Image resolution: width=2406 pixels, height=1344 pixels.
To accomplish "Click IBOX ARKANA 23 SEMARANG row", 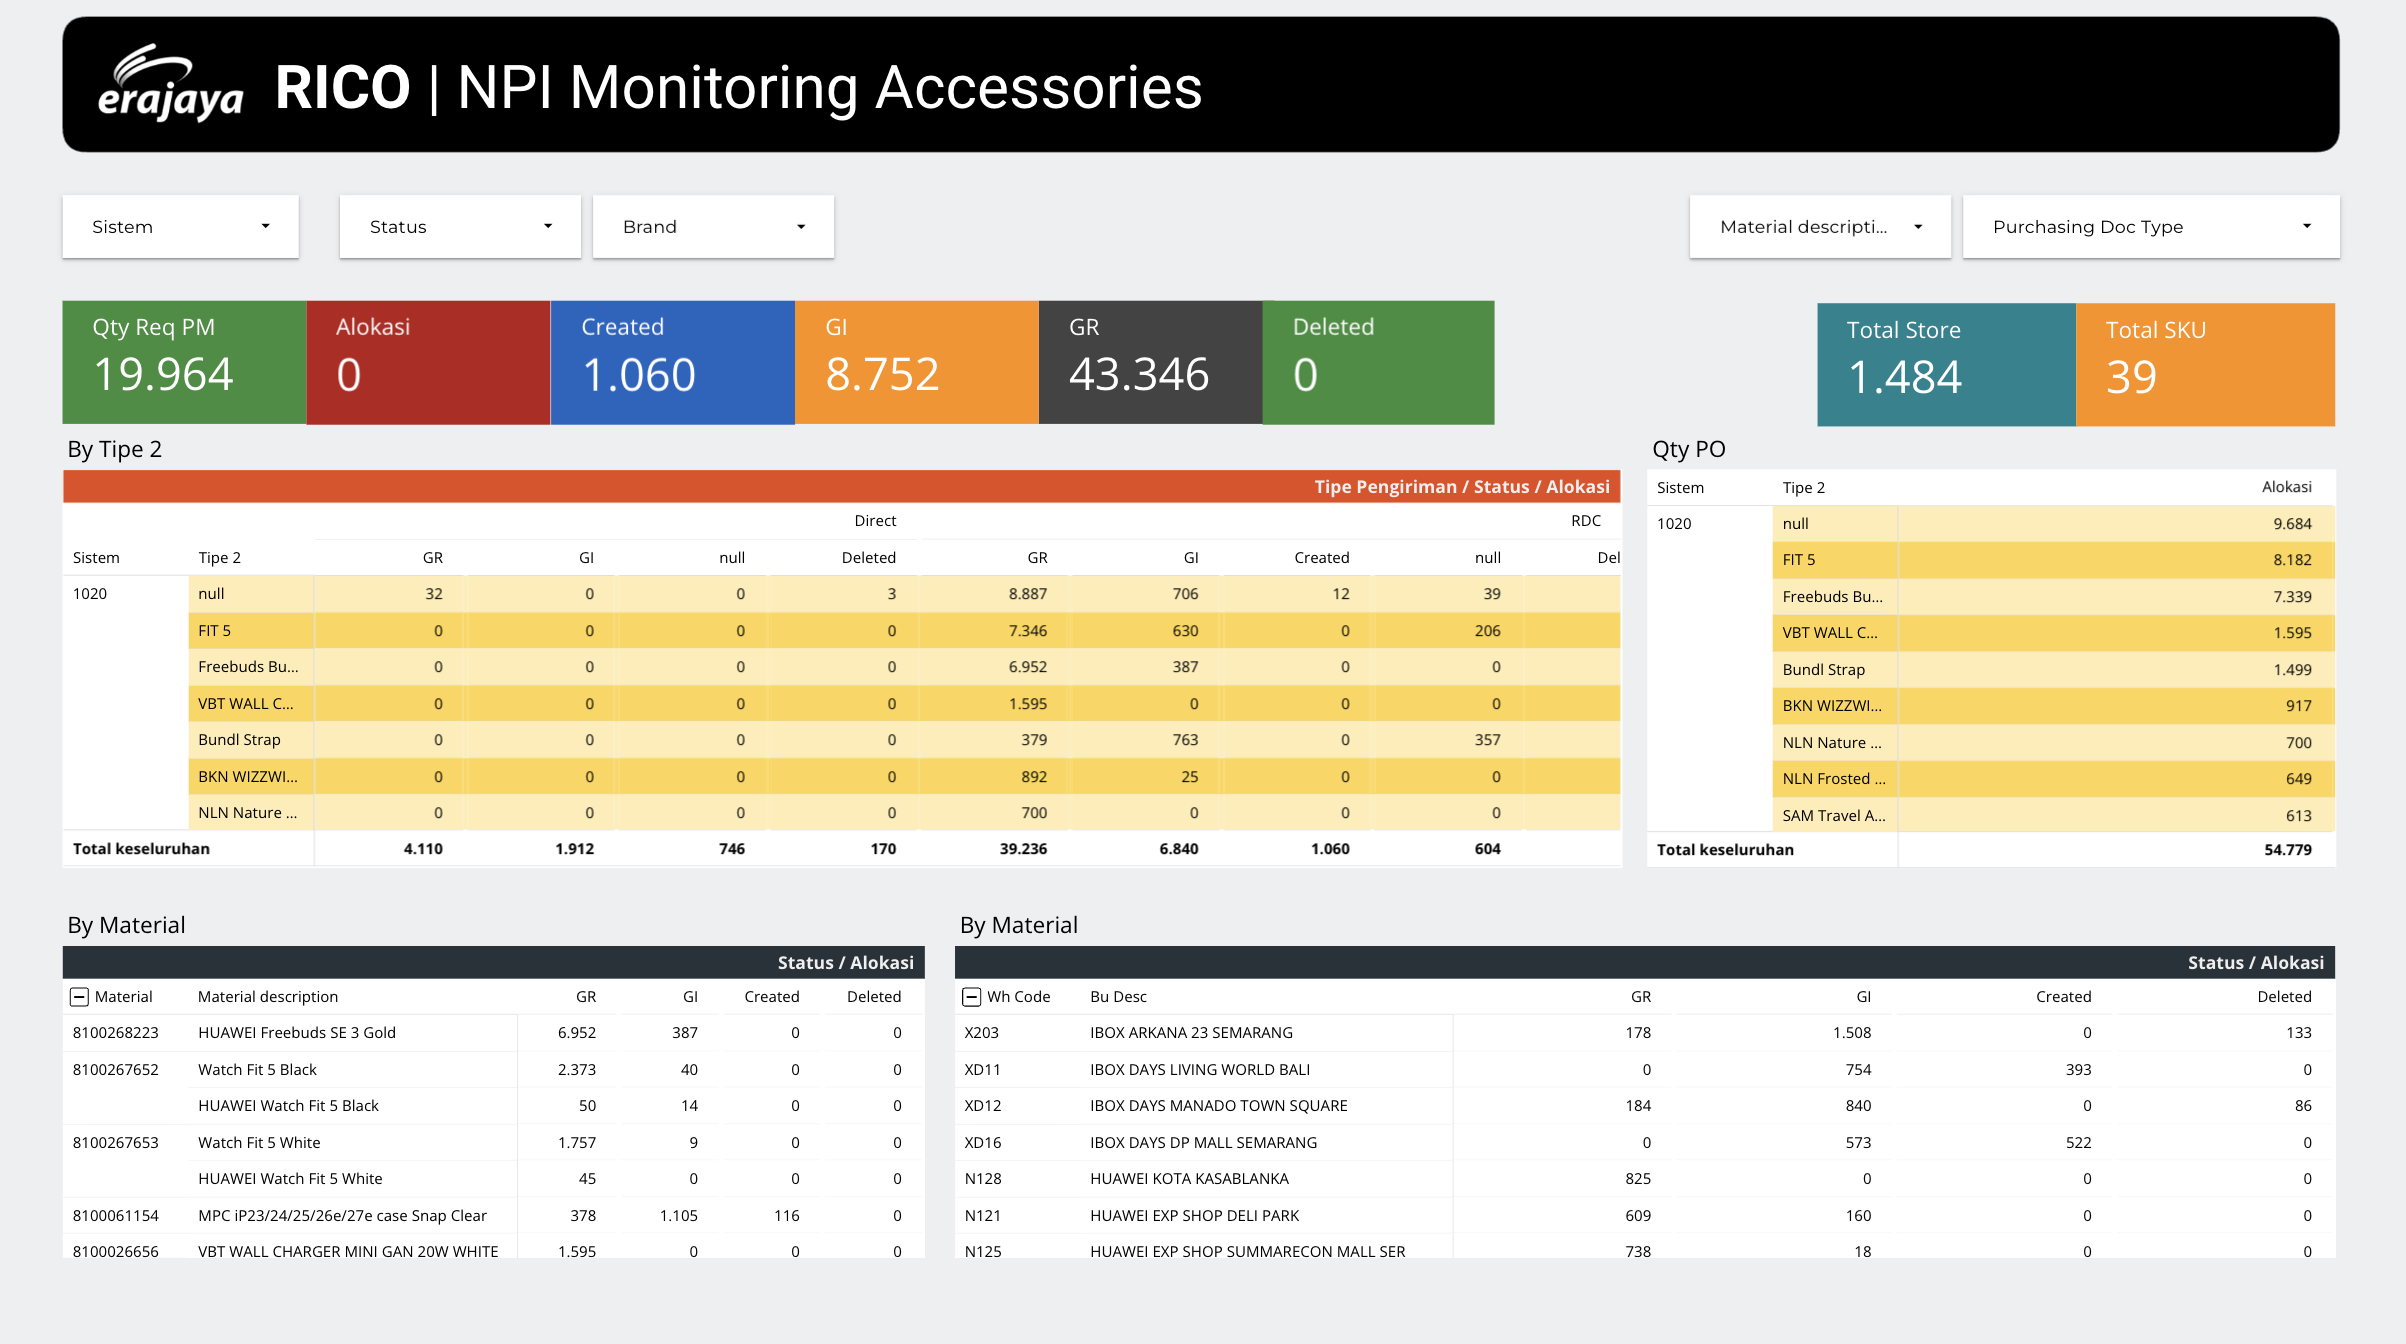I will point(1645,1033).
